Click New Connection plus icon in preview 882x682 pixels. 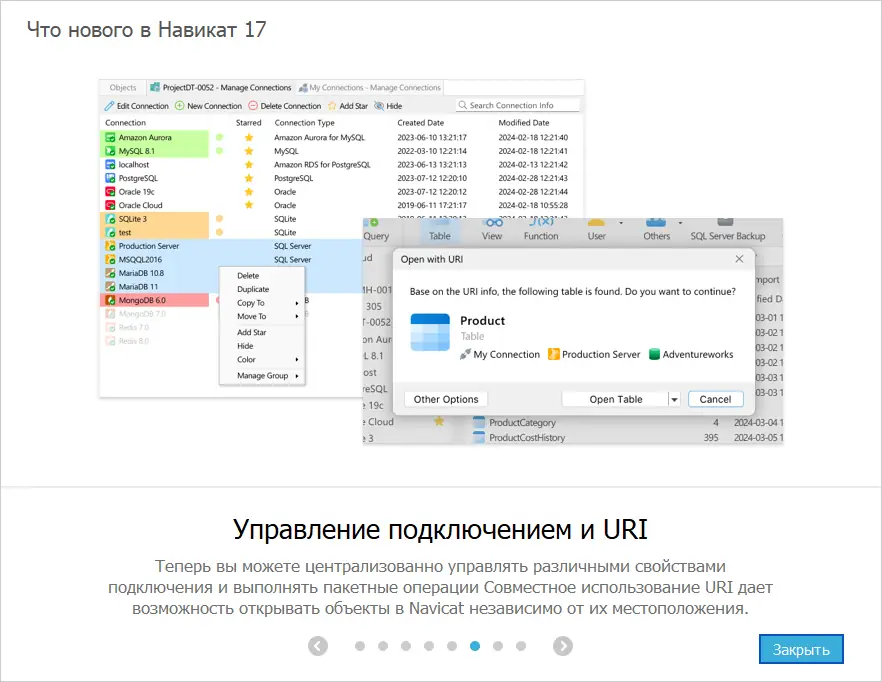click(x=179, y=106)
